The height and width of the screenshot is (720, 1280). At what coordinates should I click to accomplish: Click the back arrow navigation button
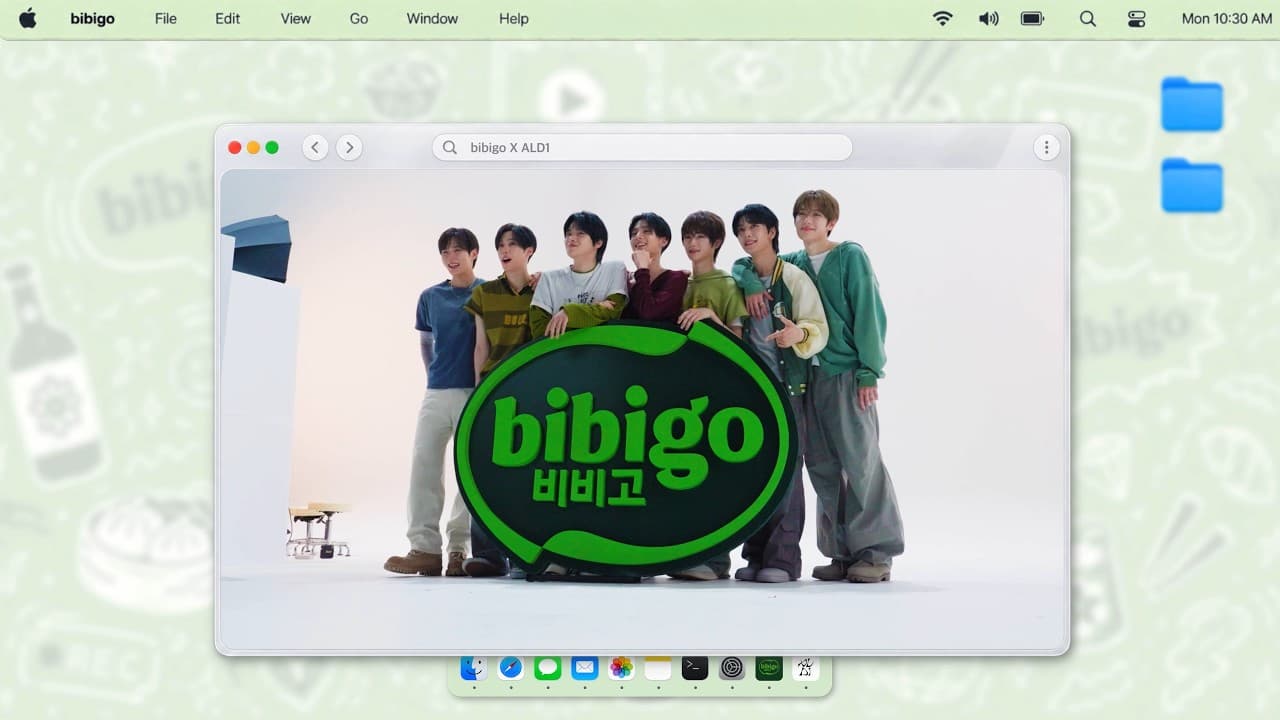(x=315, y=148)
